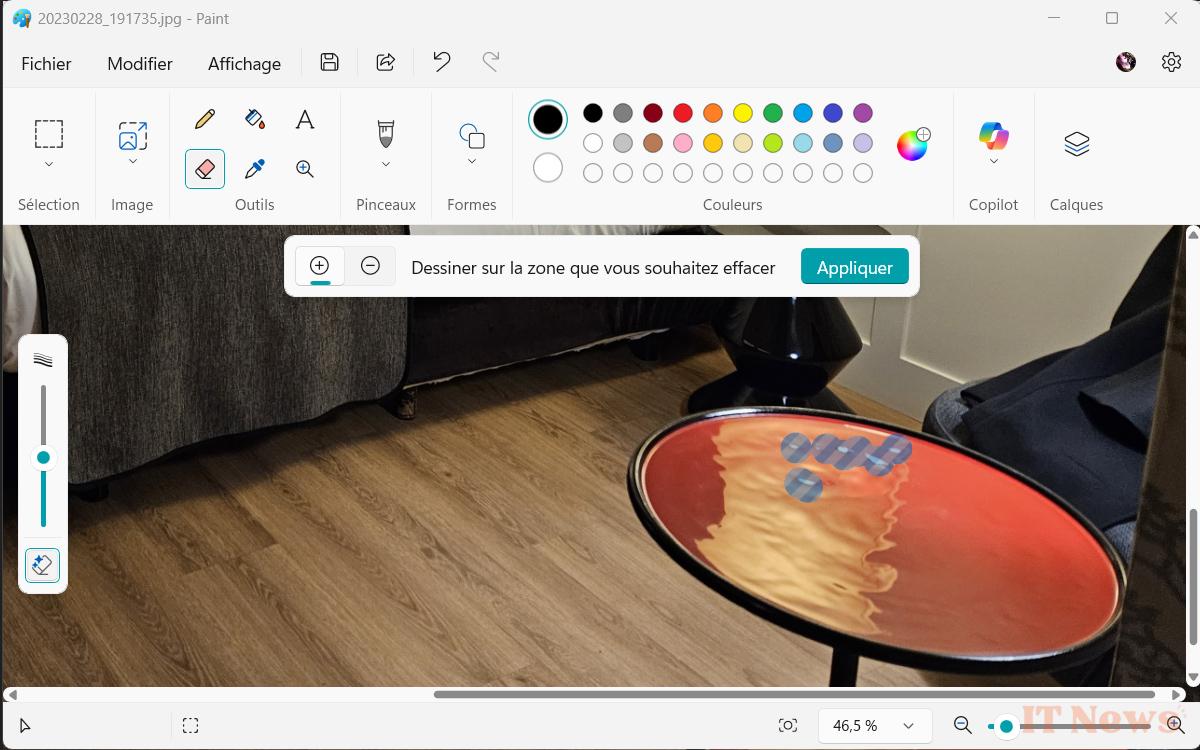
Task: Open the Layers (Calques) panel
Action: pos(1076,144)
